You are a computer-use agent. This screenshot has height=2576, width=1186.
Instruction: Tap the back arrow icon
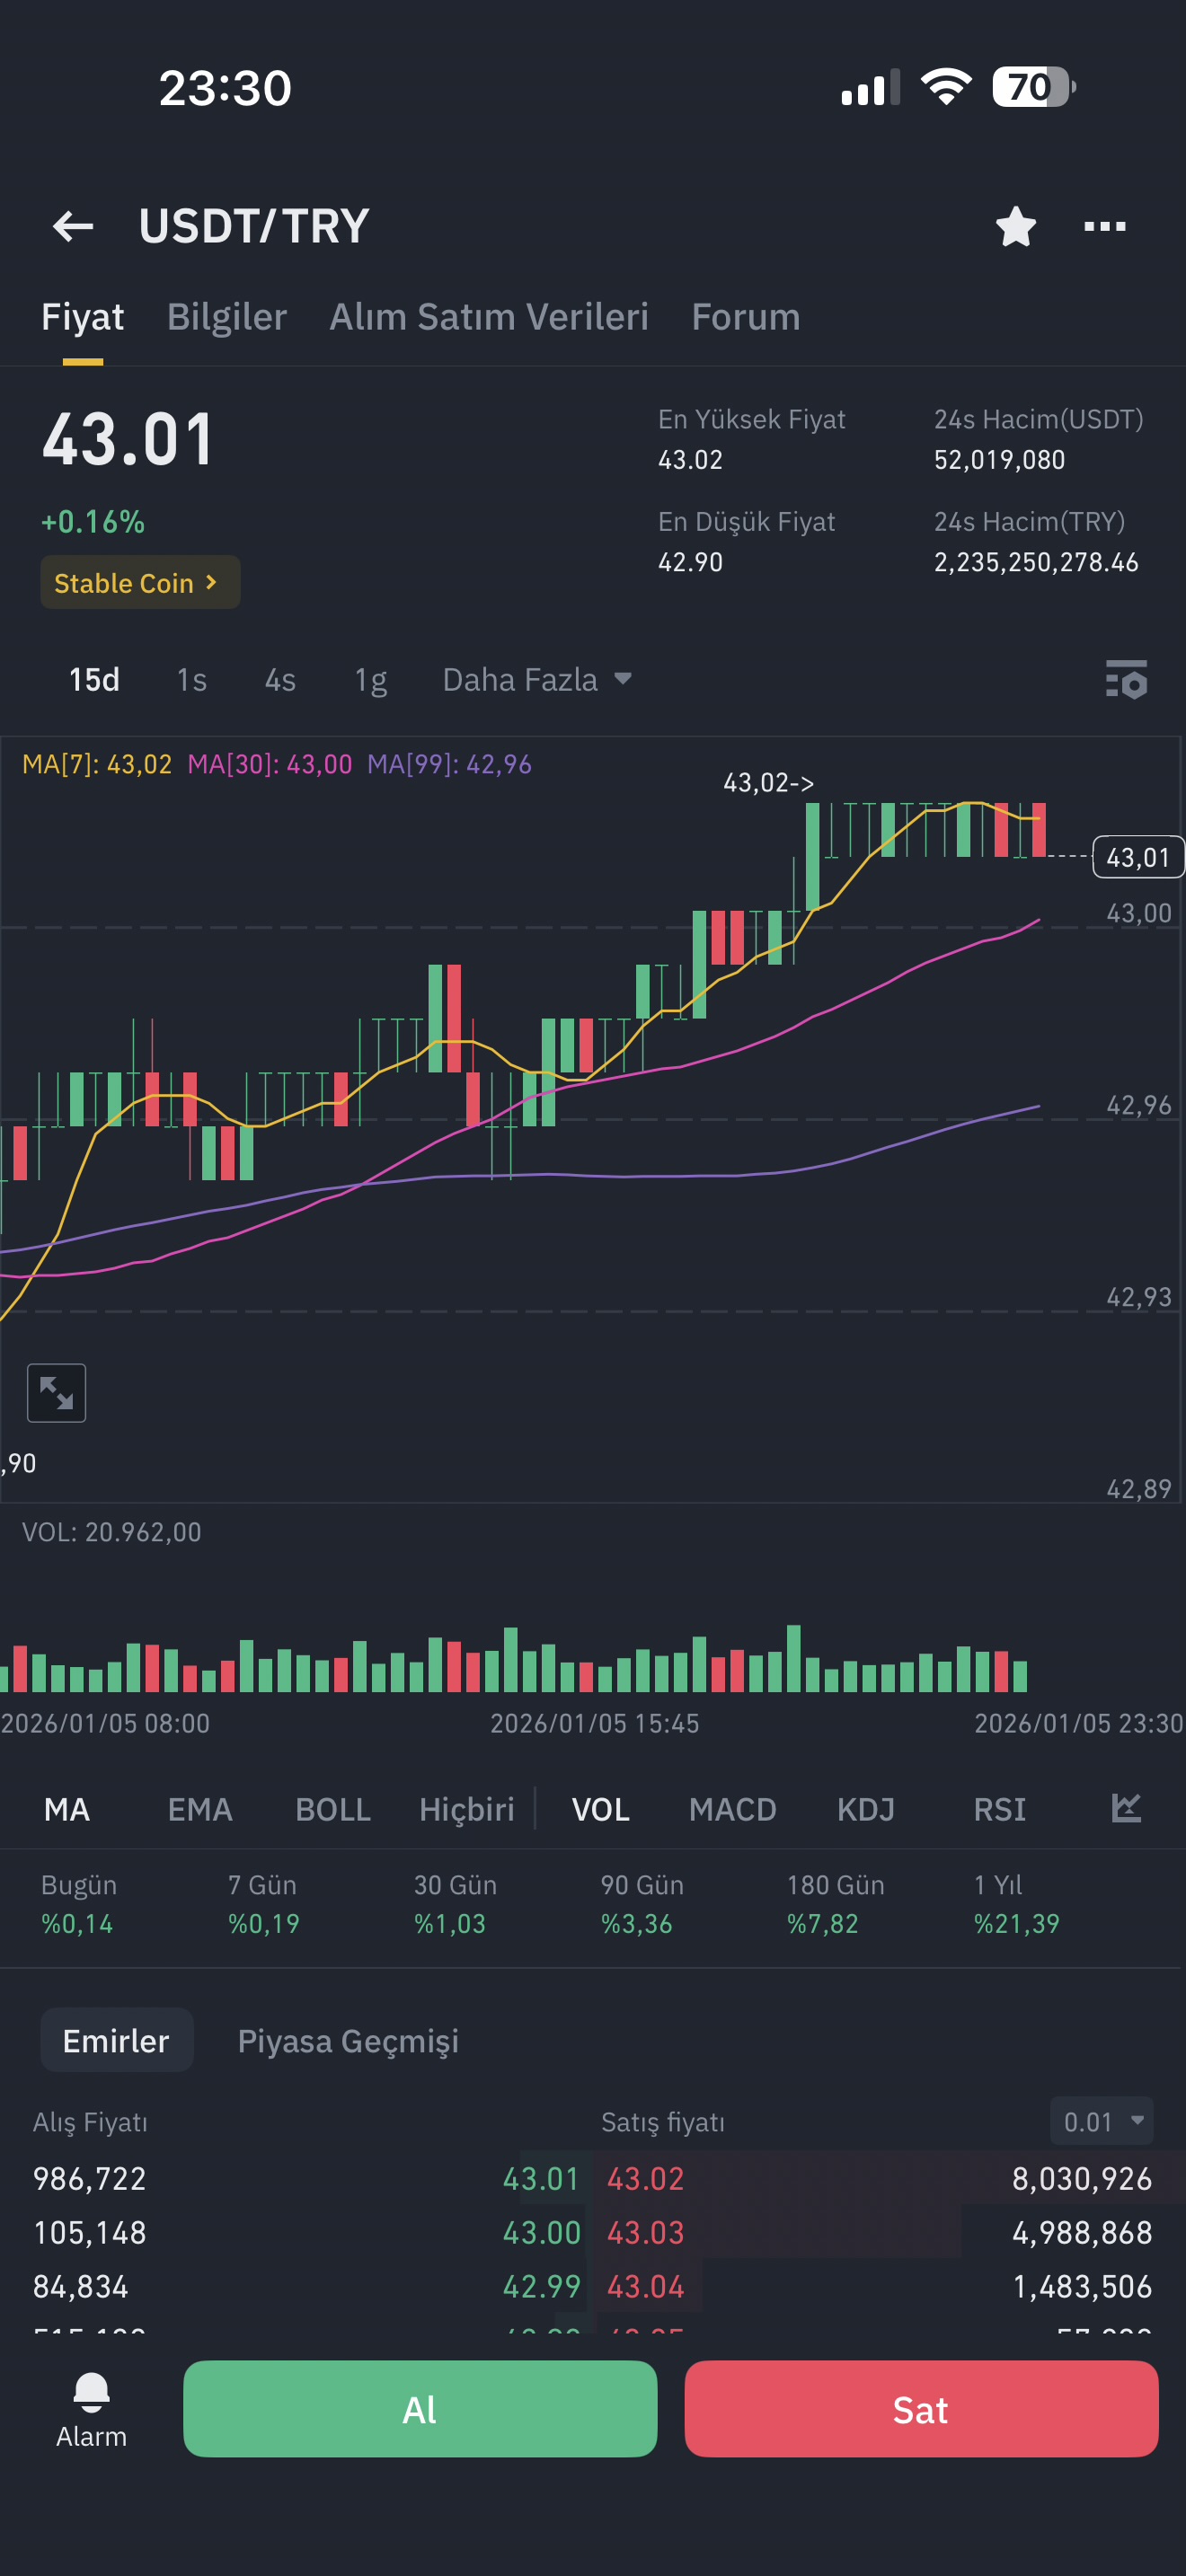(73, 226)
